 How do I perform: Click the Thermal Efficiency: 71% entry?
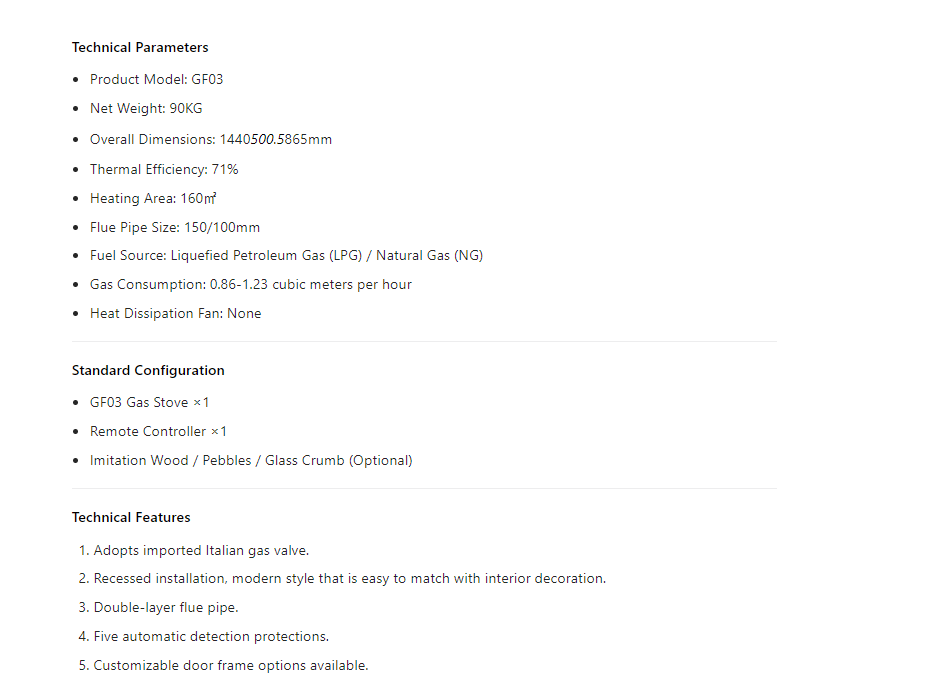tap(164, 169)
